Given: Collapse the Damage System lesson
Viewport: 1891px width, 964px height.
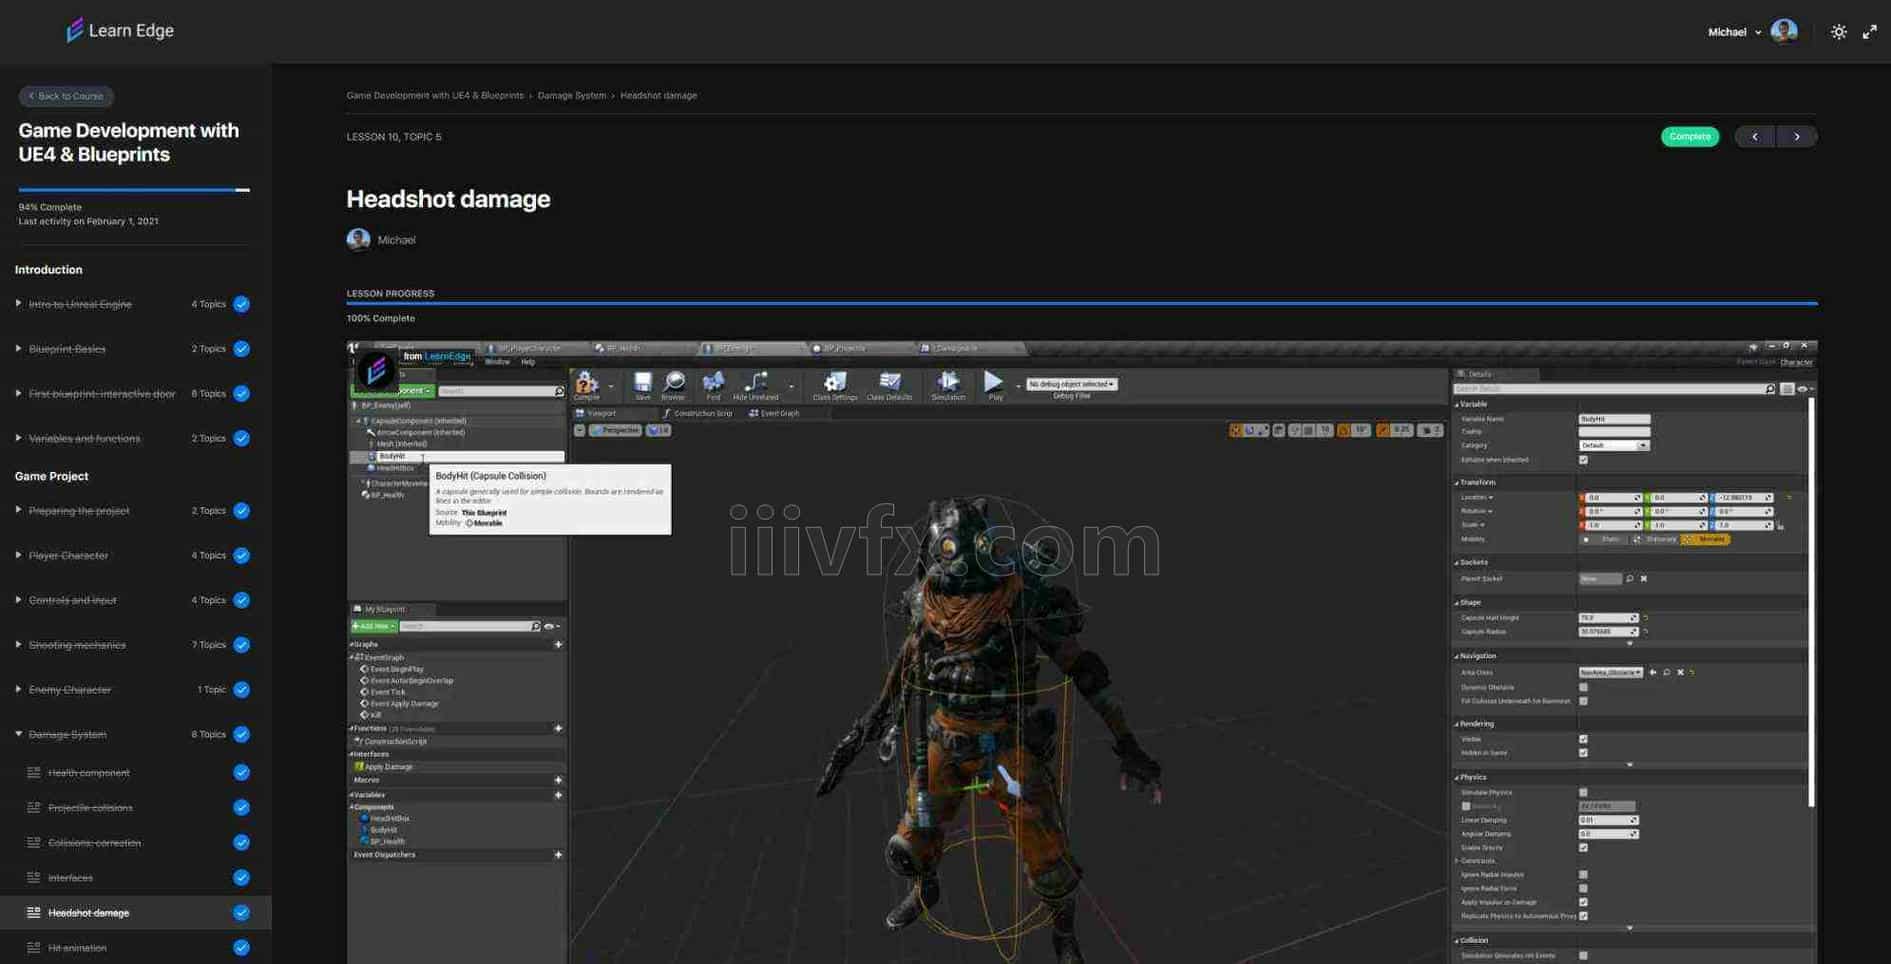Looking at the screenshot, I should 18,734.
